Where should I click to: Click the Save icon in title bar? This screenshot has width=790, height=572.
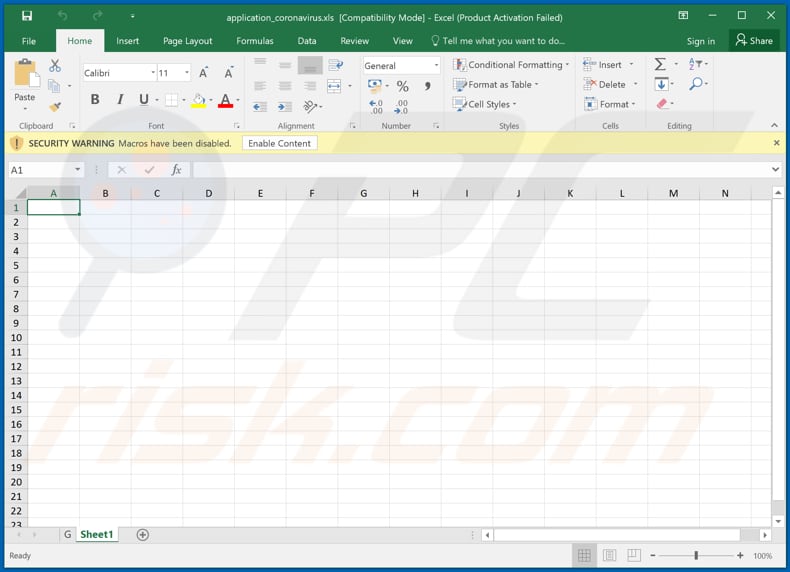(x=27, y=16)
